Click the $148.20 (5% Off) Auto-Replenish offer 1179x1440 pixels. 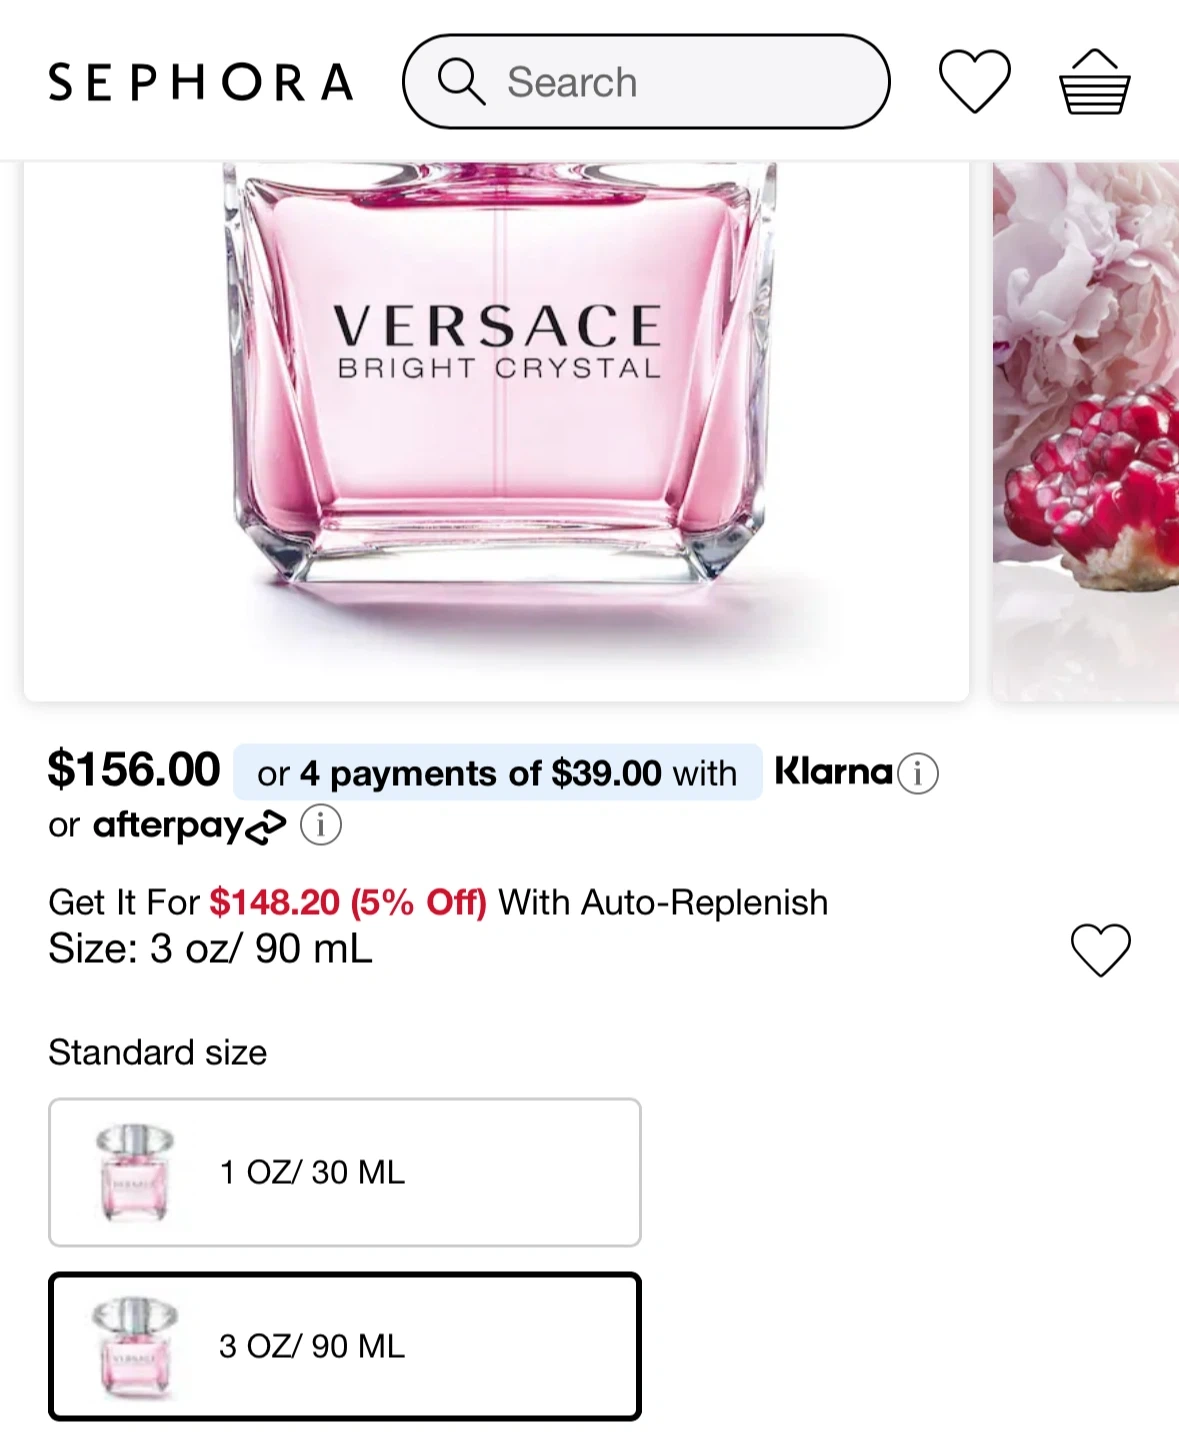(x=347, y=903)
